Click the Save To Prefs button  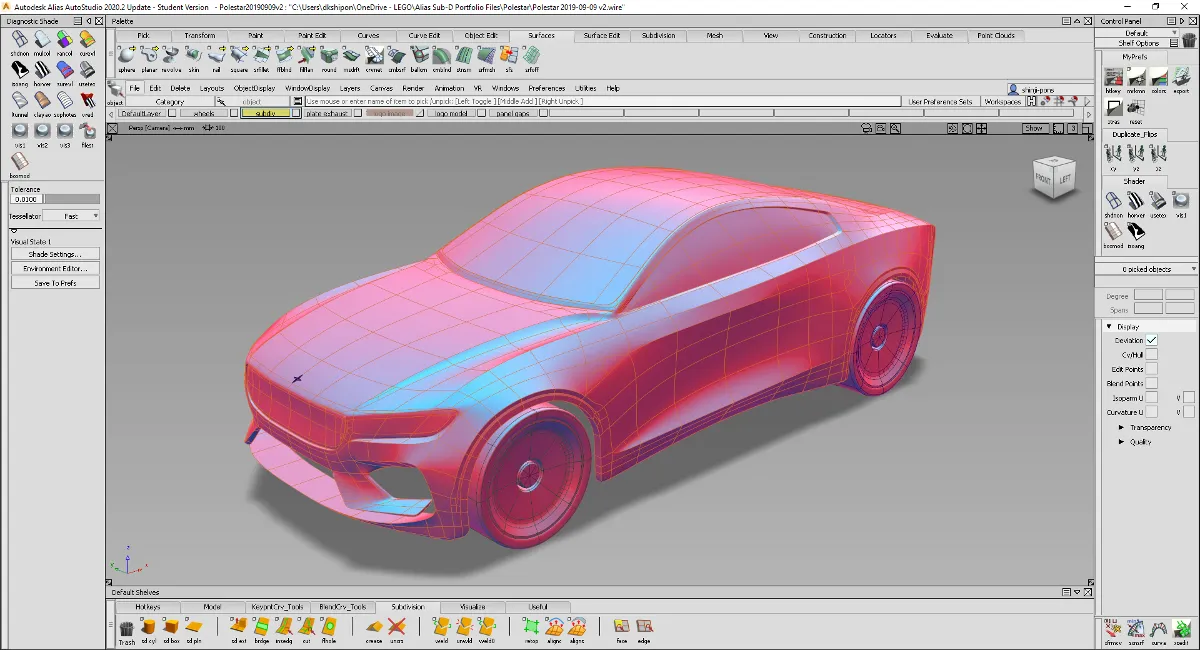(55, 283)
